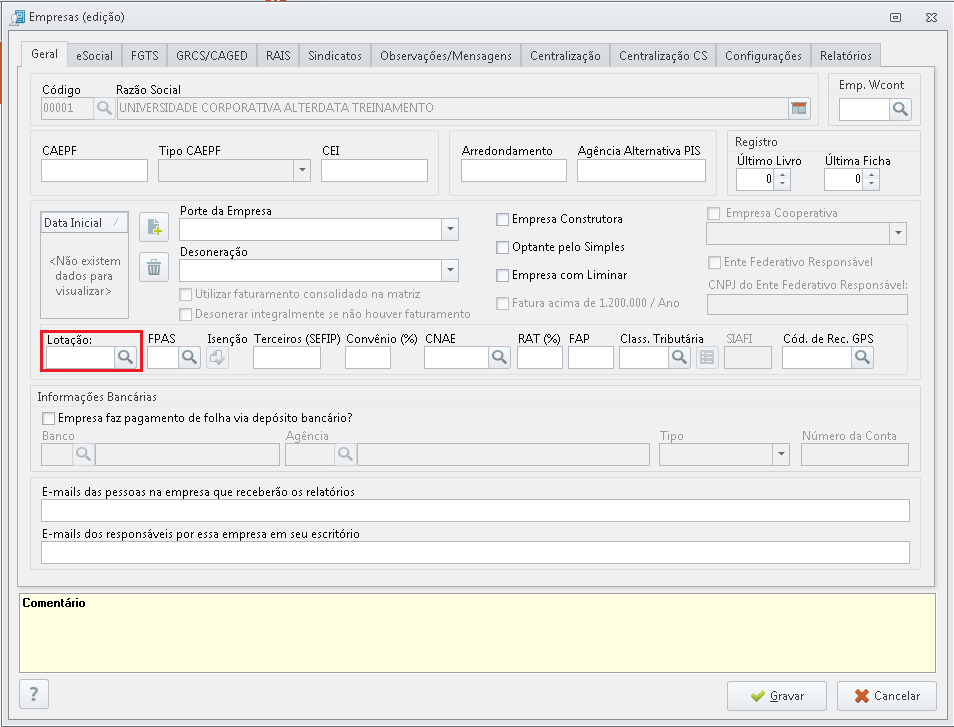
Task: Open the Class. Tributária lookup
Action: coord(679,357)
